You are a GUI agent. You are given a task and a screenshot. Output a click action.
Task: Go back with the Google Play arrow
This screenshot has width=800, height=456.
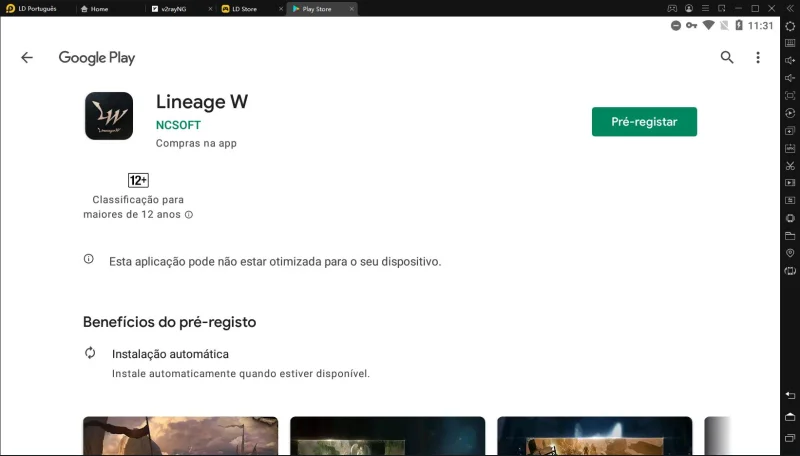(x=27, y=58)
